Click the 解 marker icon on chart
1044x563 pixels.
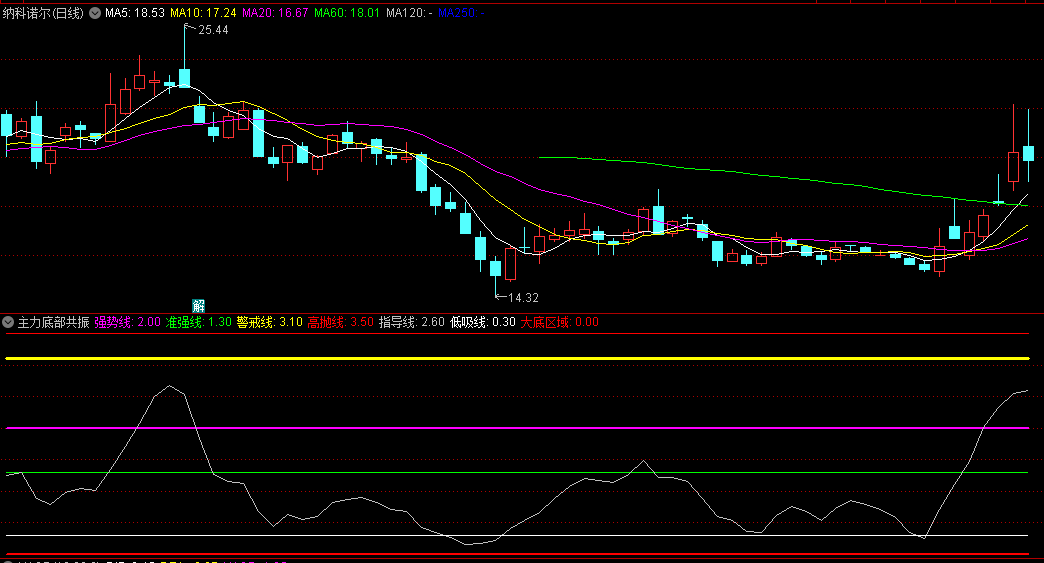pos(198,305)
